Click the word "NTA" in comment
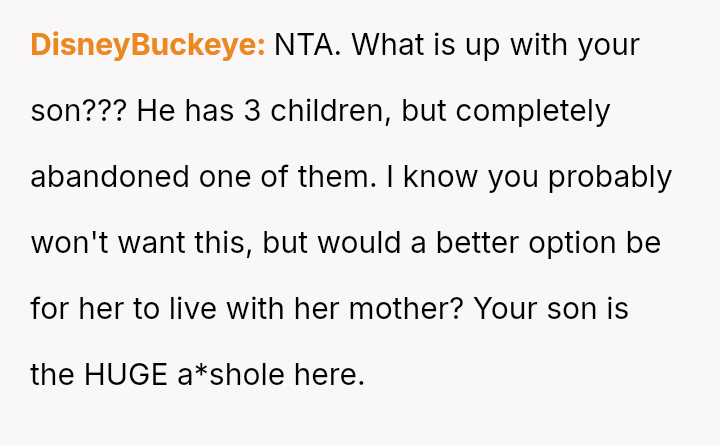Image resolution: width=720 pixels, height=446 pixels. click(x=306, y=45)
